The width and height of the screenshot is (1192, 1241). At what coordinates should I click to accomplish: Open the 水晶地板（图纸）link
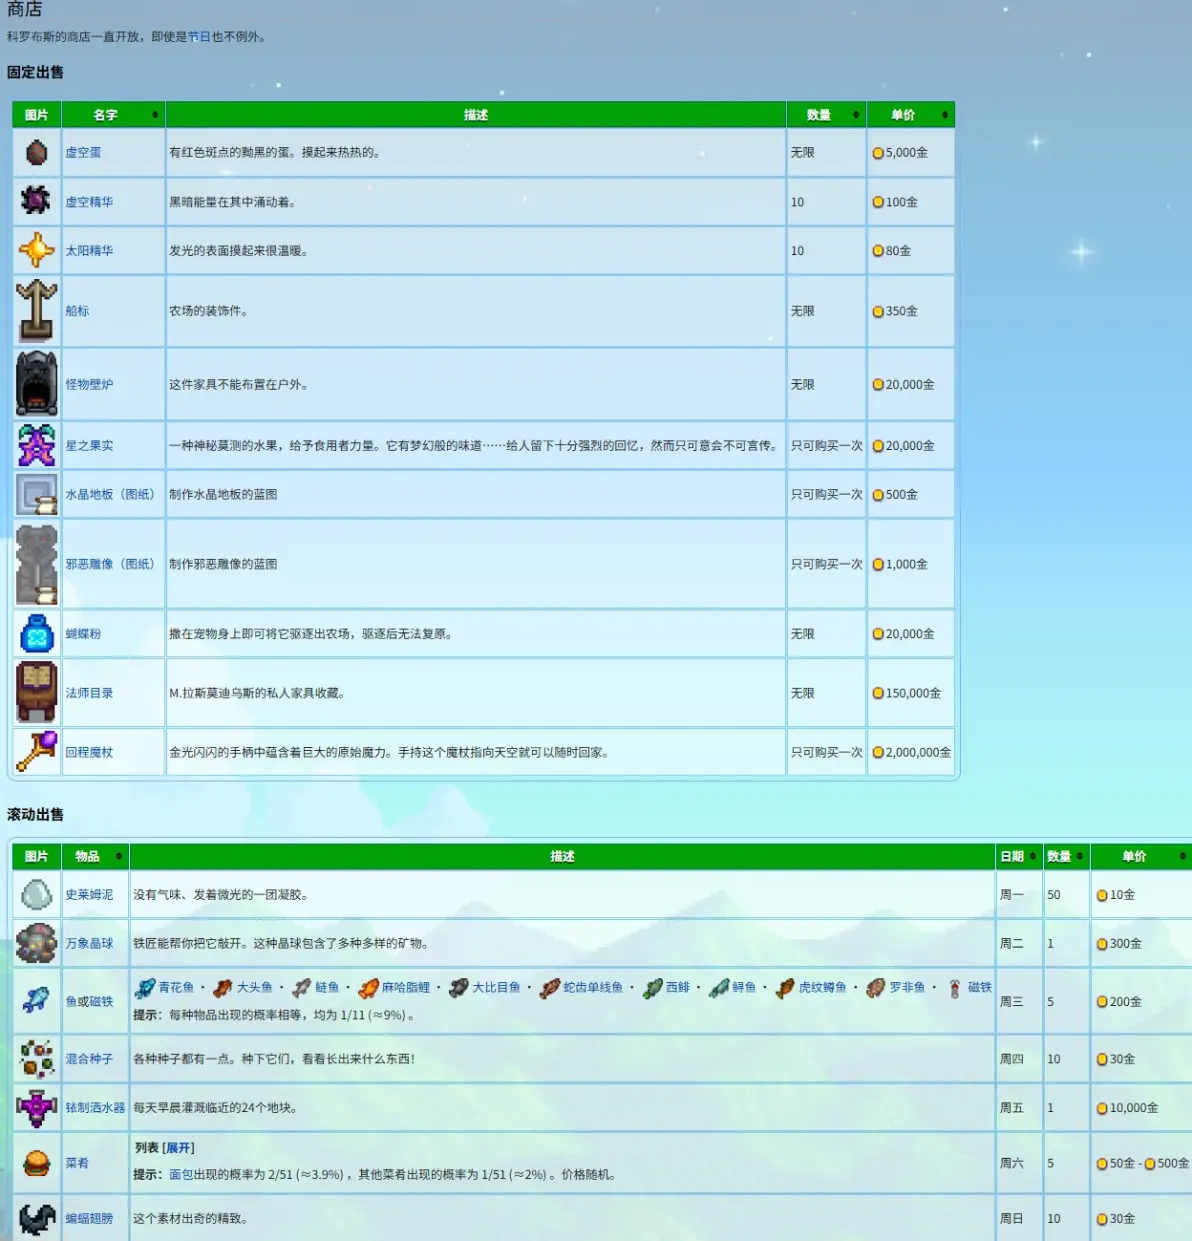coord(110,494)
